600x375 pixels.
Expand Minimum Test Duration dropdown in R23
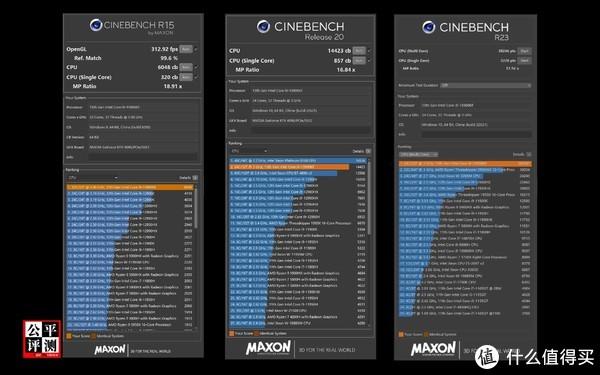pos(486,85)
